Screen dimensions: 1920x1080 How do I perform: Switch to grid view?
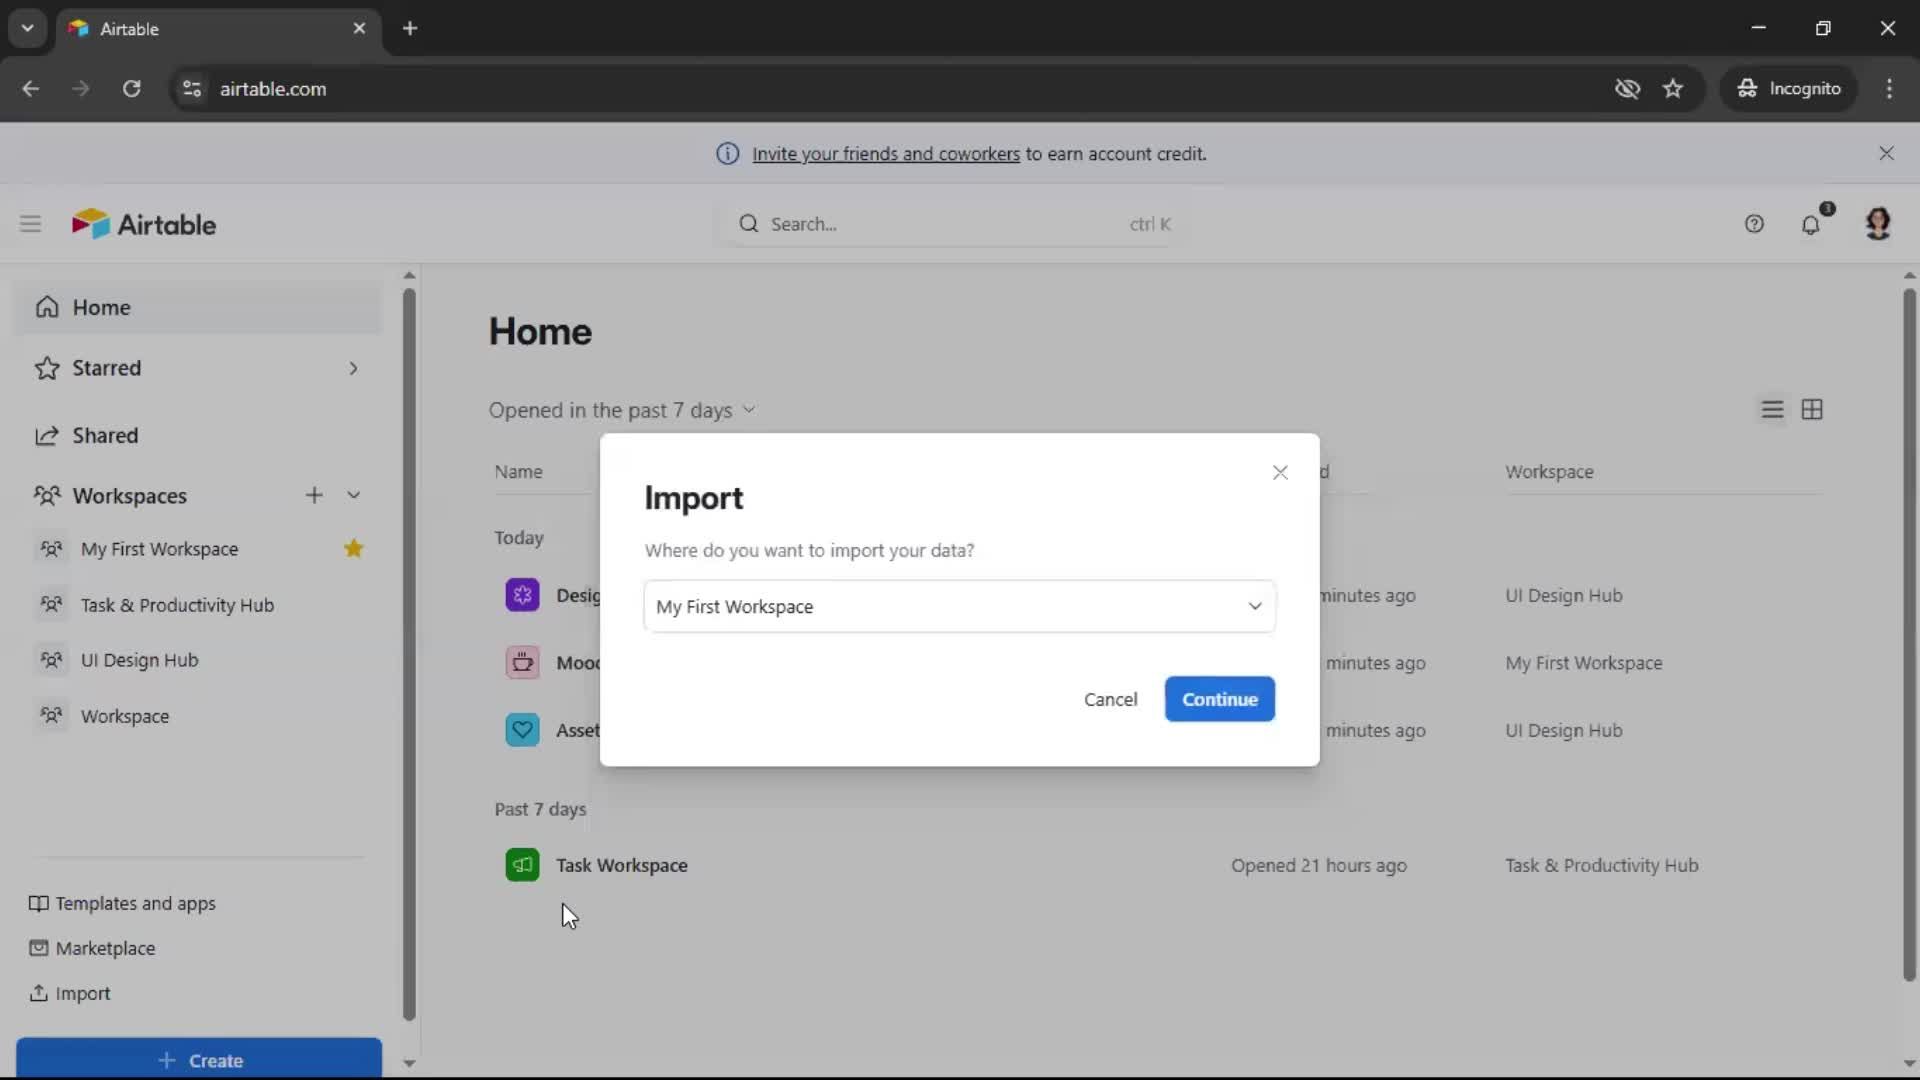coord(1812,410)
